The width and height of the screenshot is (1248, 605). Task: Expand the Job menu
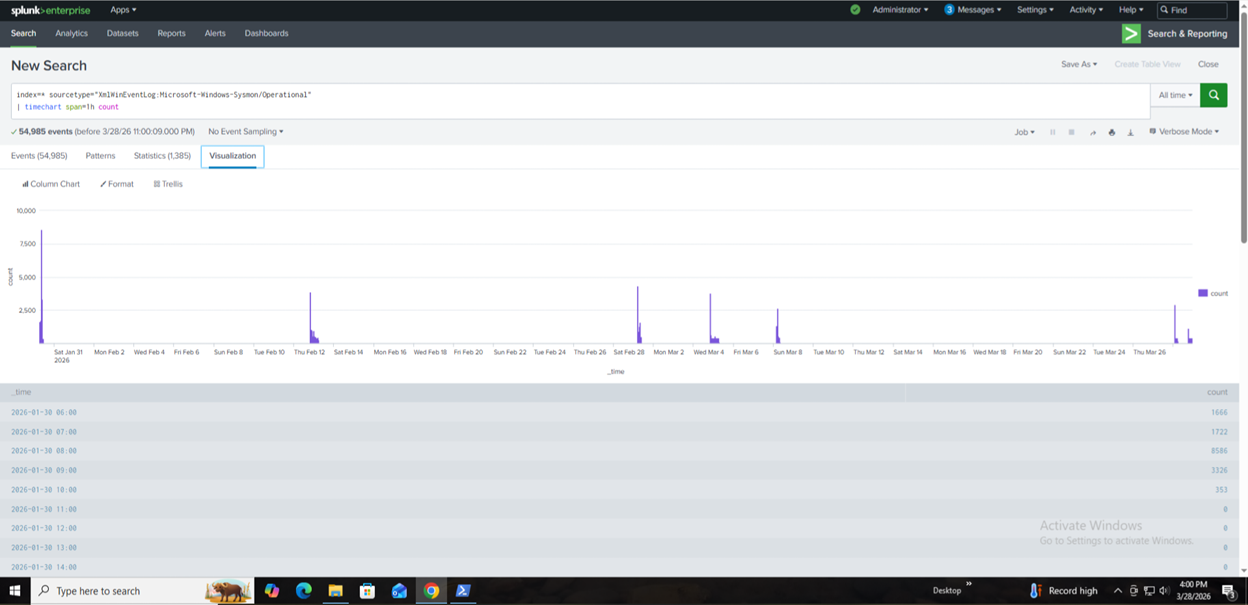[x=1025, y=131]
